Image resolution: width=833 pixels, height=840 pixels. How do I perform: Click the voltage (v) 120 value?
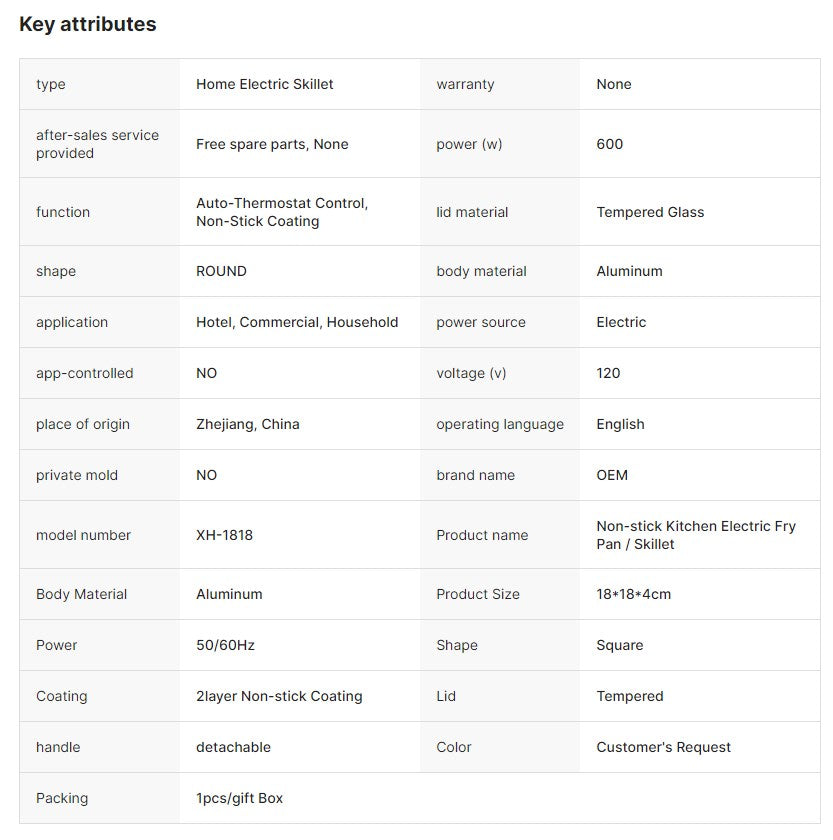608,373
